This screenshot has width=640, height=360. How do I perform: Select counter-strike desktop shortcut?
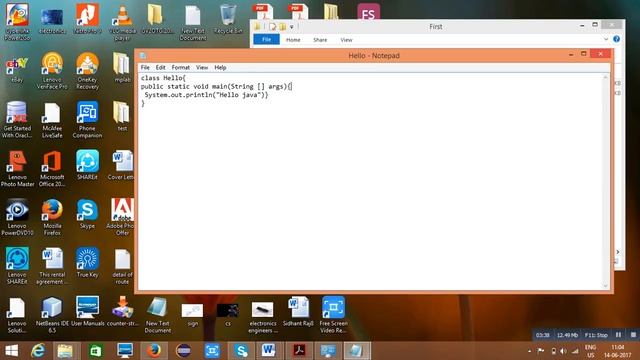pos(122,311)
